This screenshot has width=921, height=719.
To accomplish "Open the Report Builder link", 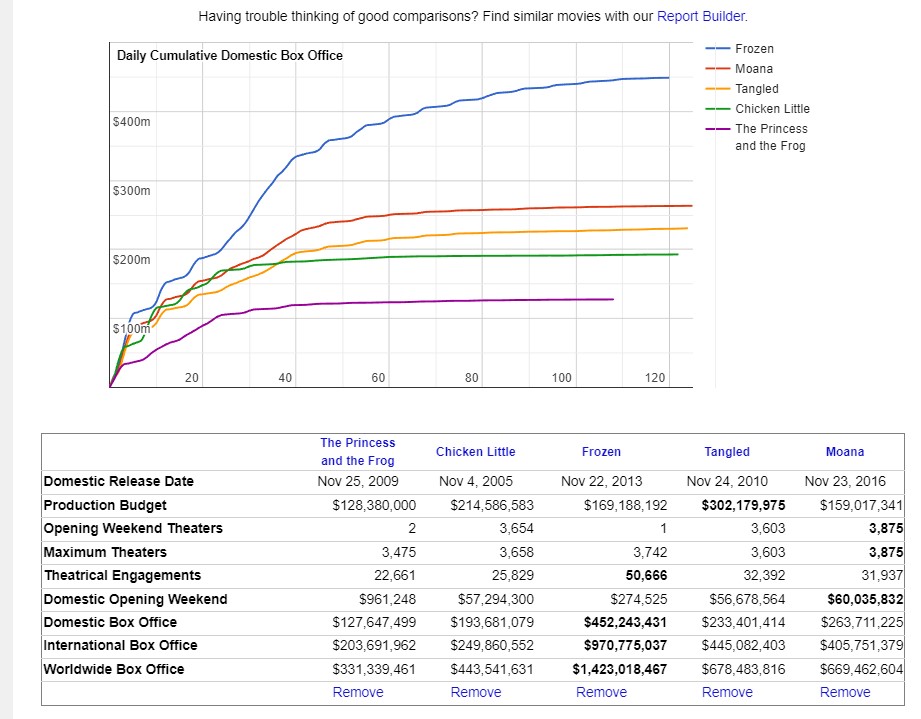I will point(701,16).
